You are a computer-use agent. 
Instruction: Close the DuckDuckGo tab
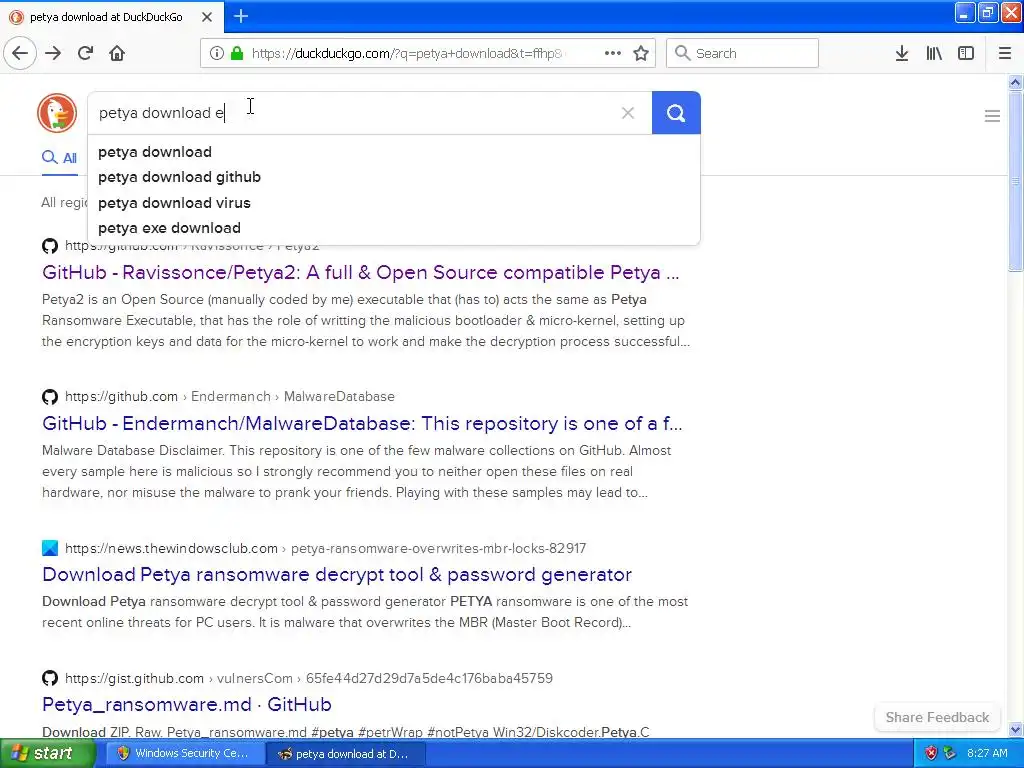(x=206, y=17)
